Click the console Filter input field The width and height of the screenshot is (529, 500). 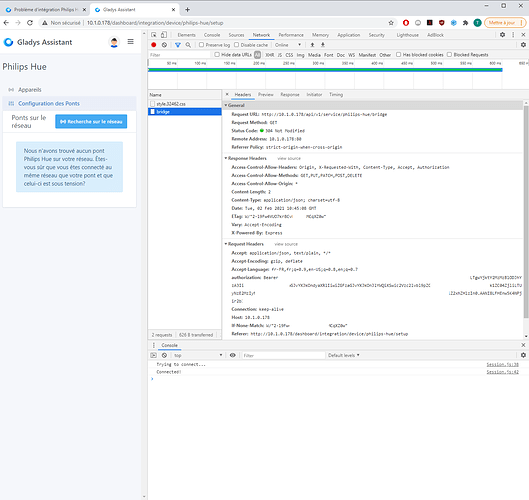[283, 355]
